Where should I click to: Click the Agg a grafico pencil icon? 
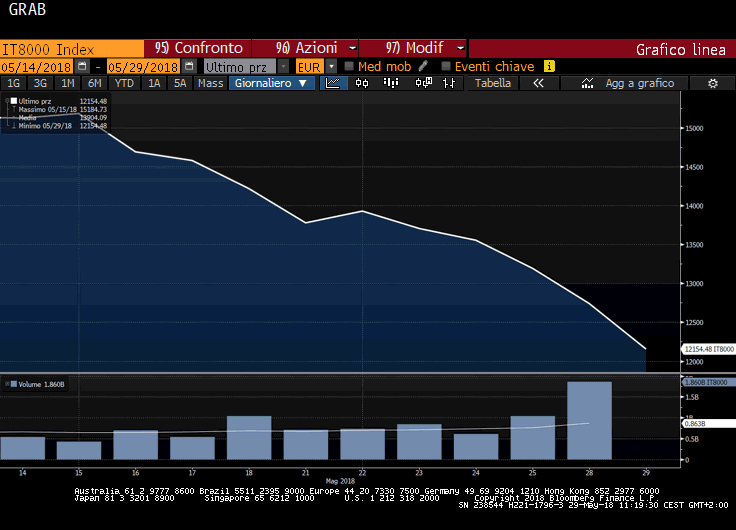585,84
